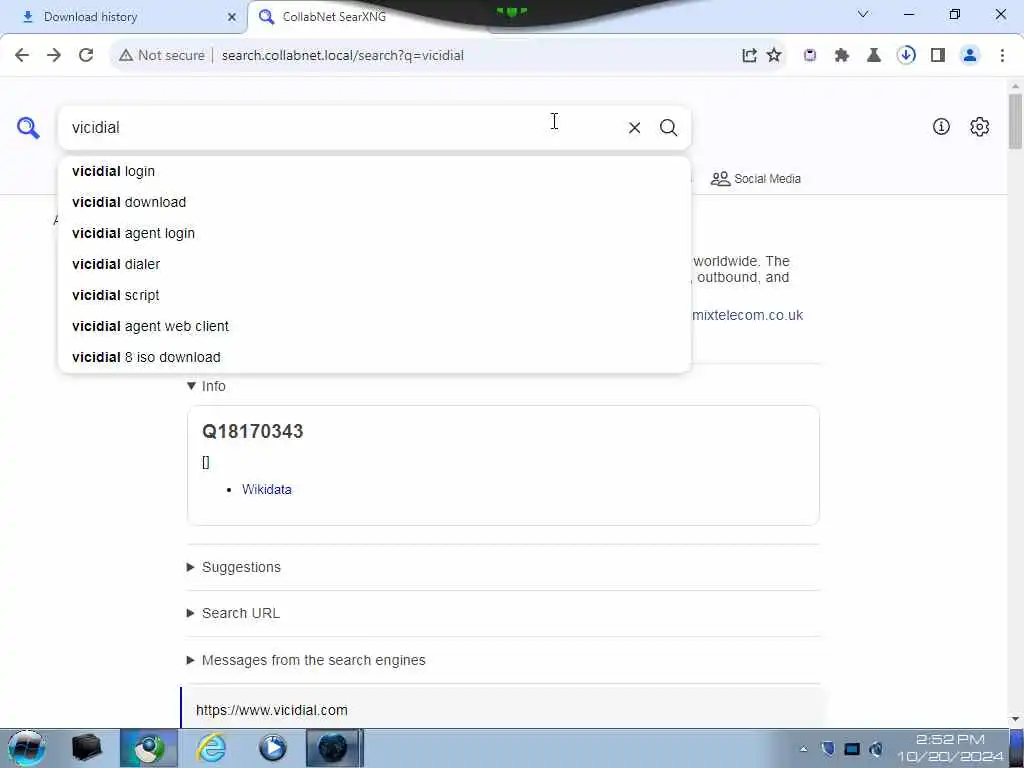Open Chrome Labs flask icon
Image resolution: width=1024 pixels, height=768 pixels.
point(874,56)
